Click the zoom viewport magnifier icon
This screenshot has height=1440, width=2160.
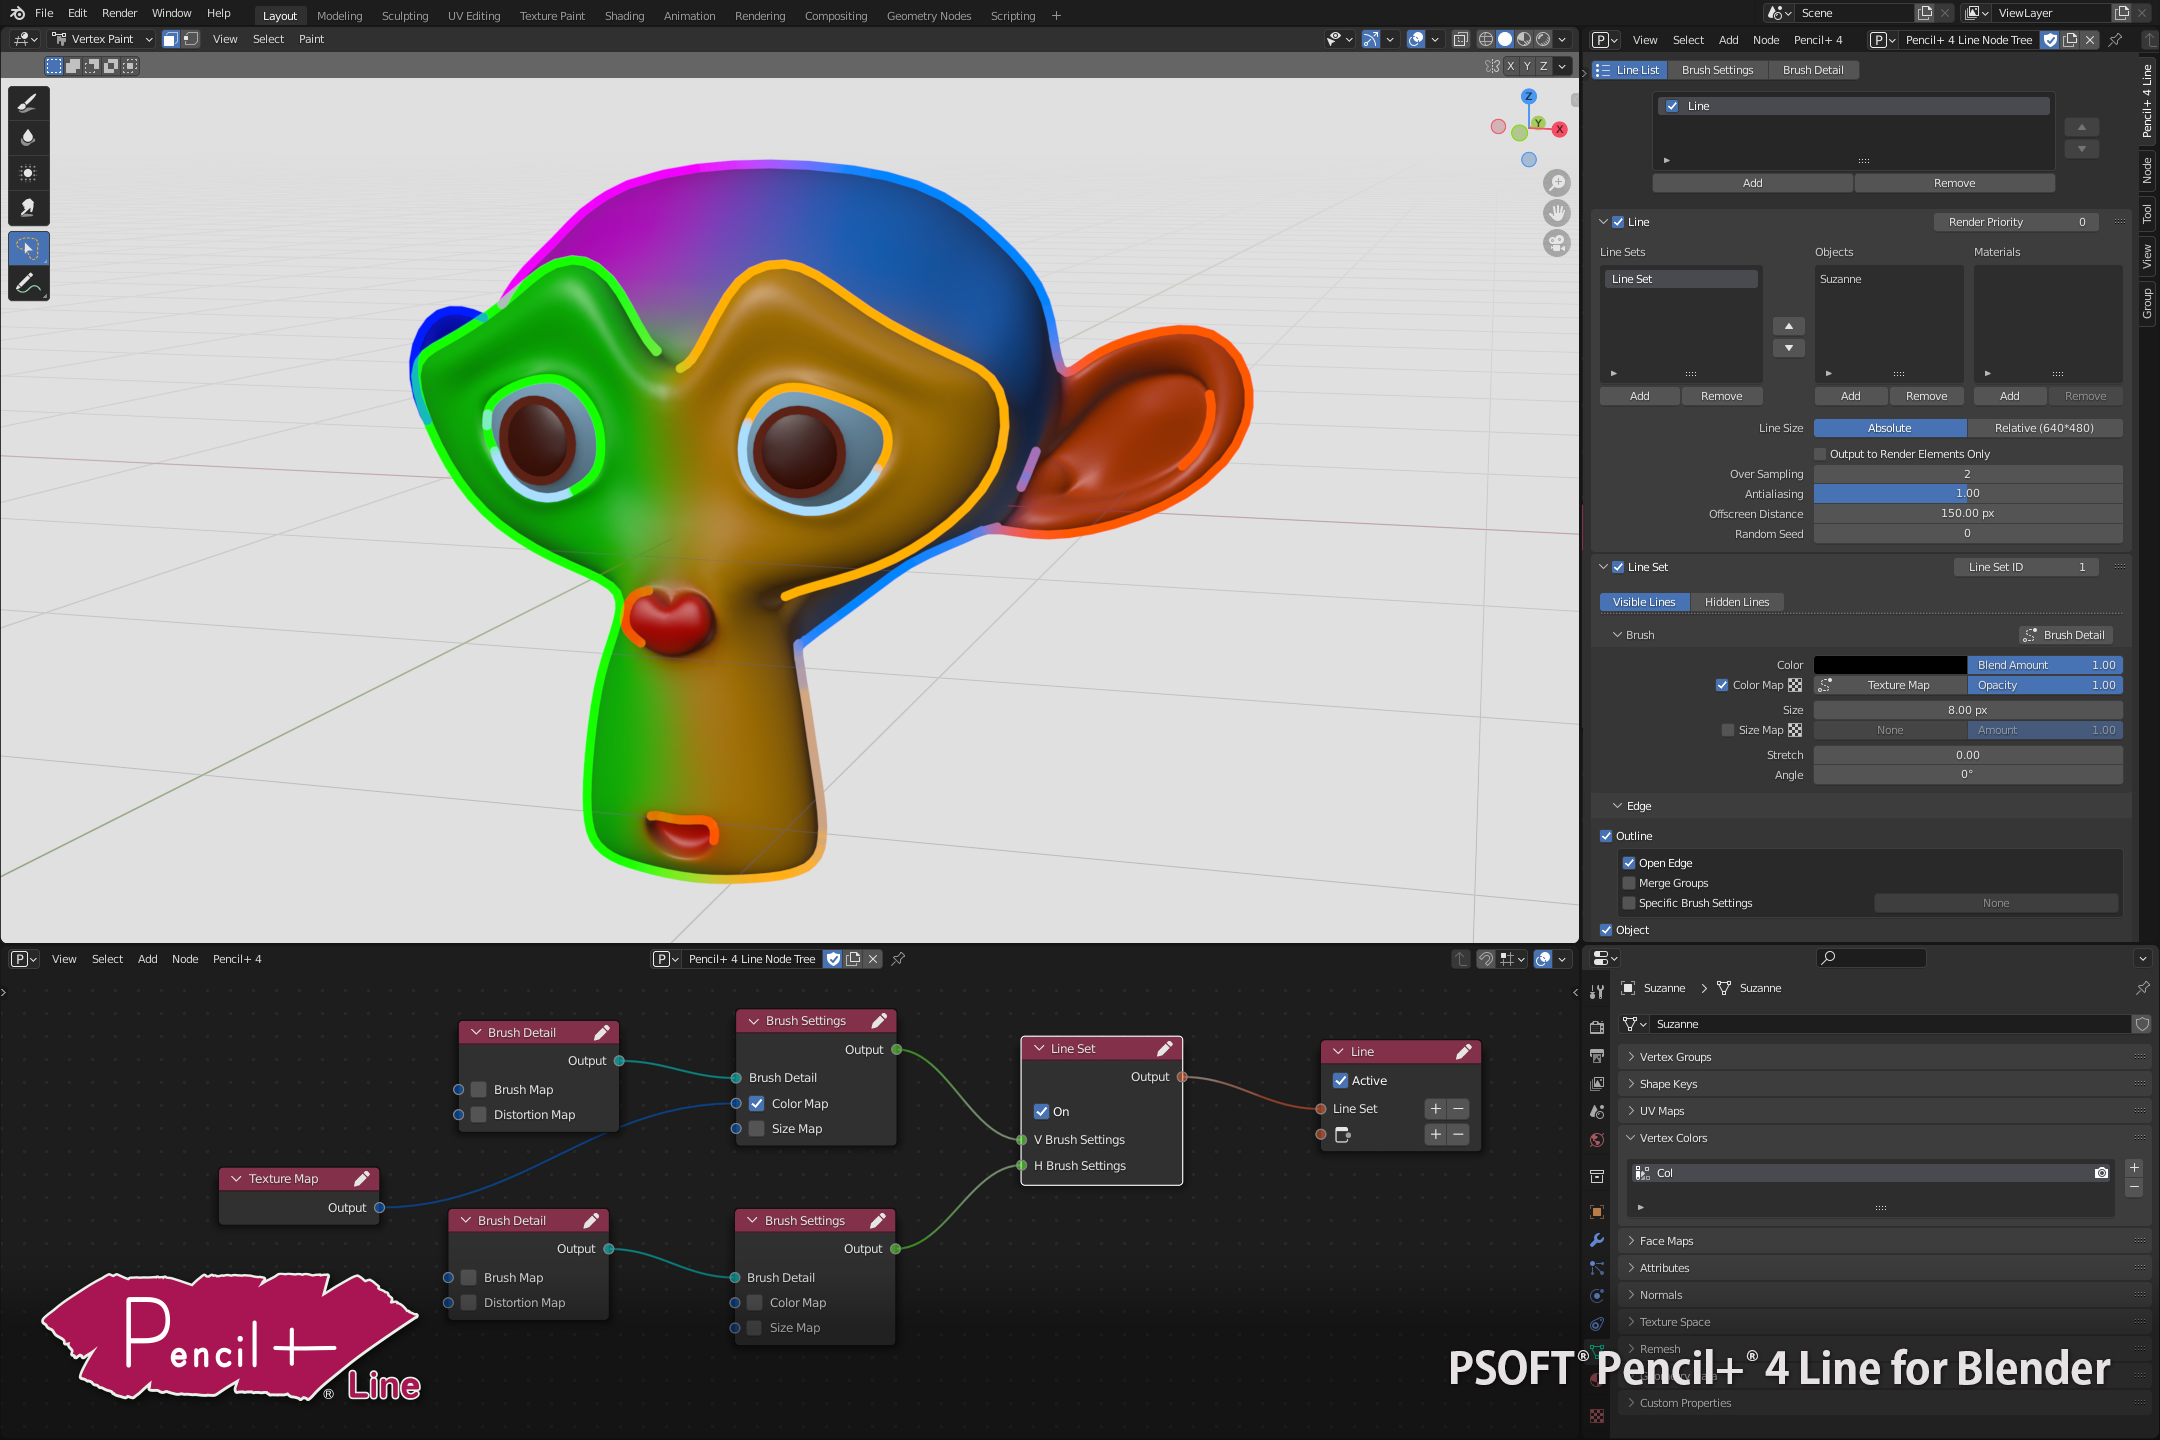point(1557,183)
